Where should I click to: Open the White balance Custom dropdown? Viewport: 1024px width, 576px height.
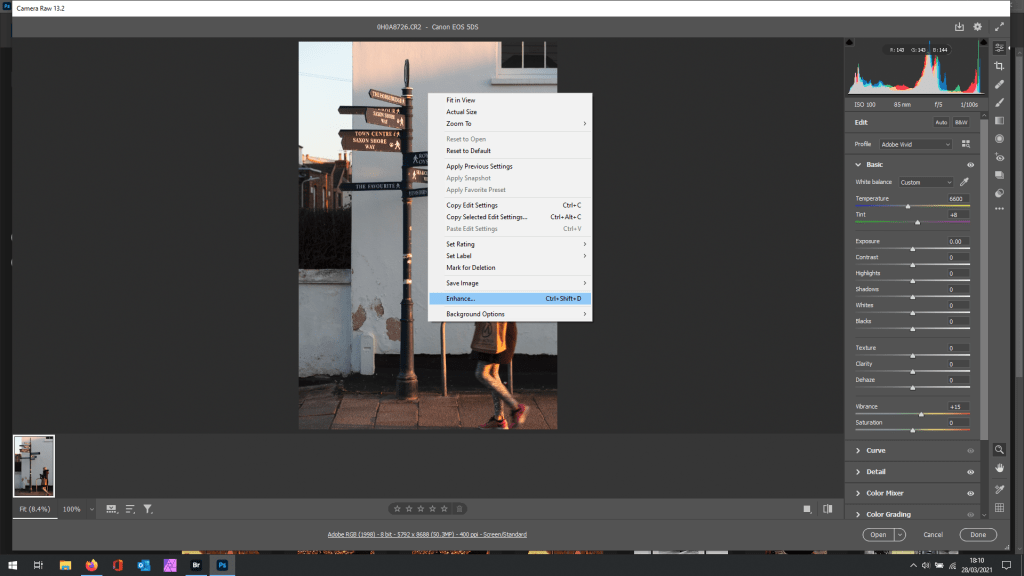[926, 182]
